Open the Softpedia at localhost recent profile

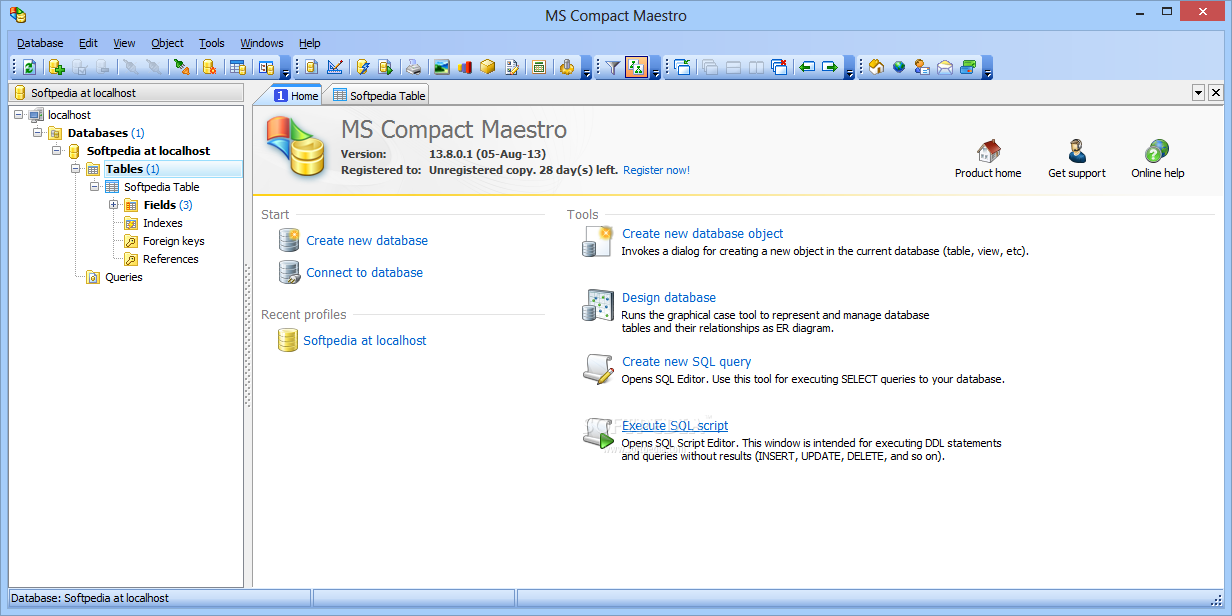coord(365,340)
